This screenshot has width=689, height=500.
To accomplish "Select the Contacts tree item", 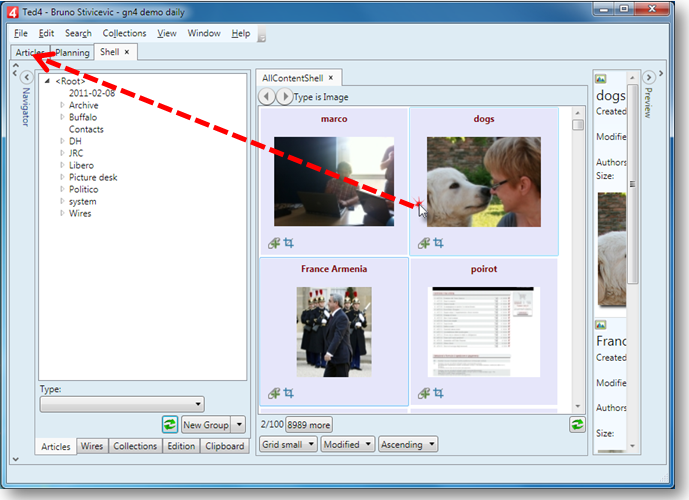I will (x=86, y=129).
